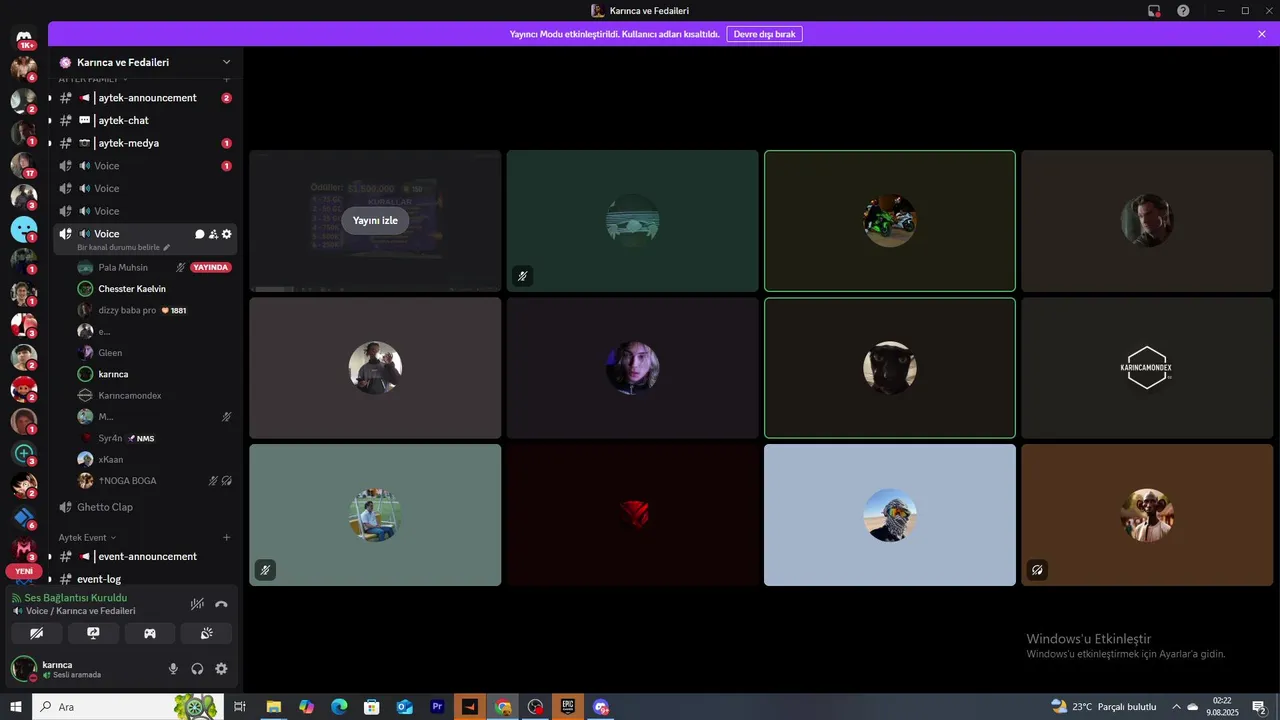Open Discord help question mark icon

click(1183, 11)
